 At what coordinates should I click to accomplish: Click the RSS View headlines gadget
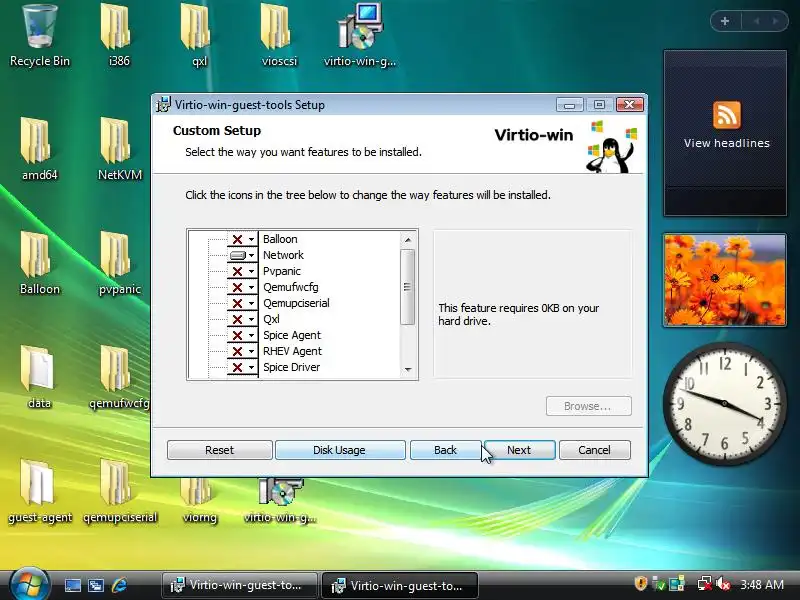(725, 133)
